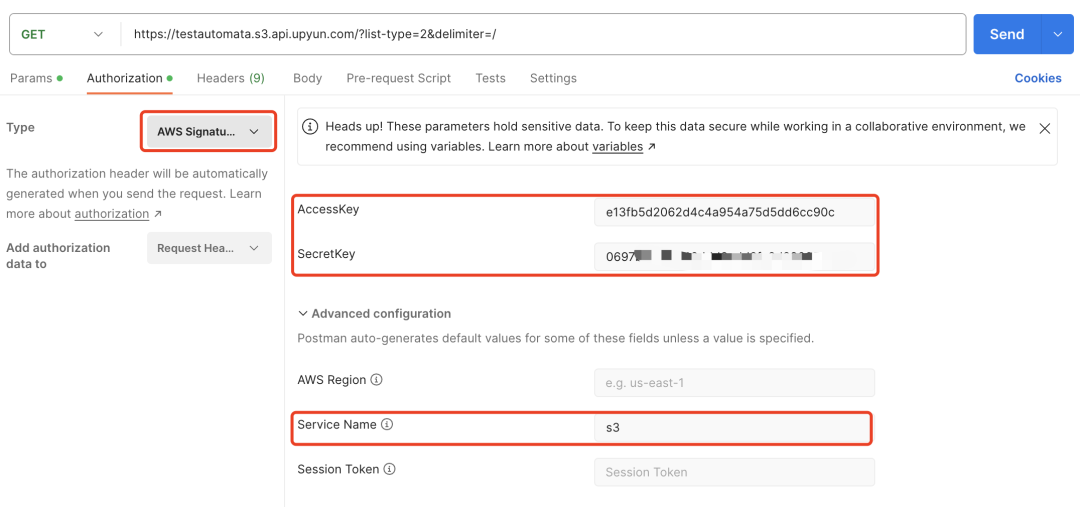Click the info icon in Heads up banner
This screenshot has width=1080, height=507.
tap(311, 127)
